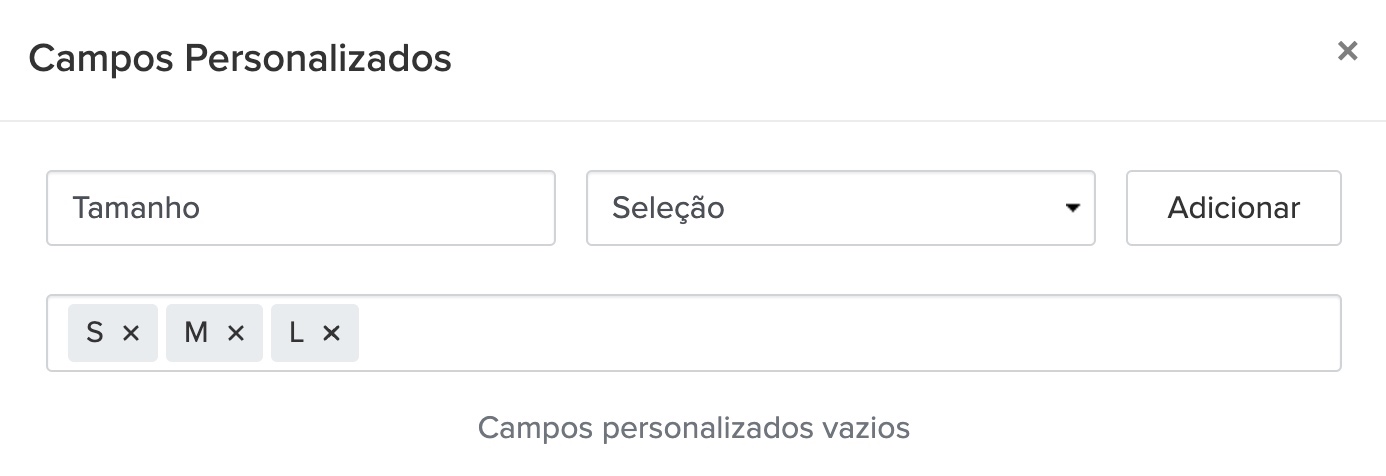Remove the S option tag

130,334
